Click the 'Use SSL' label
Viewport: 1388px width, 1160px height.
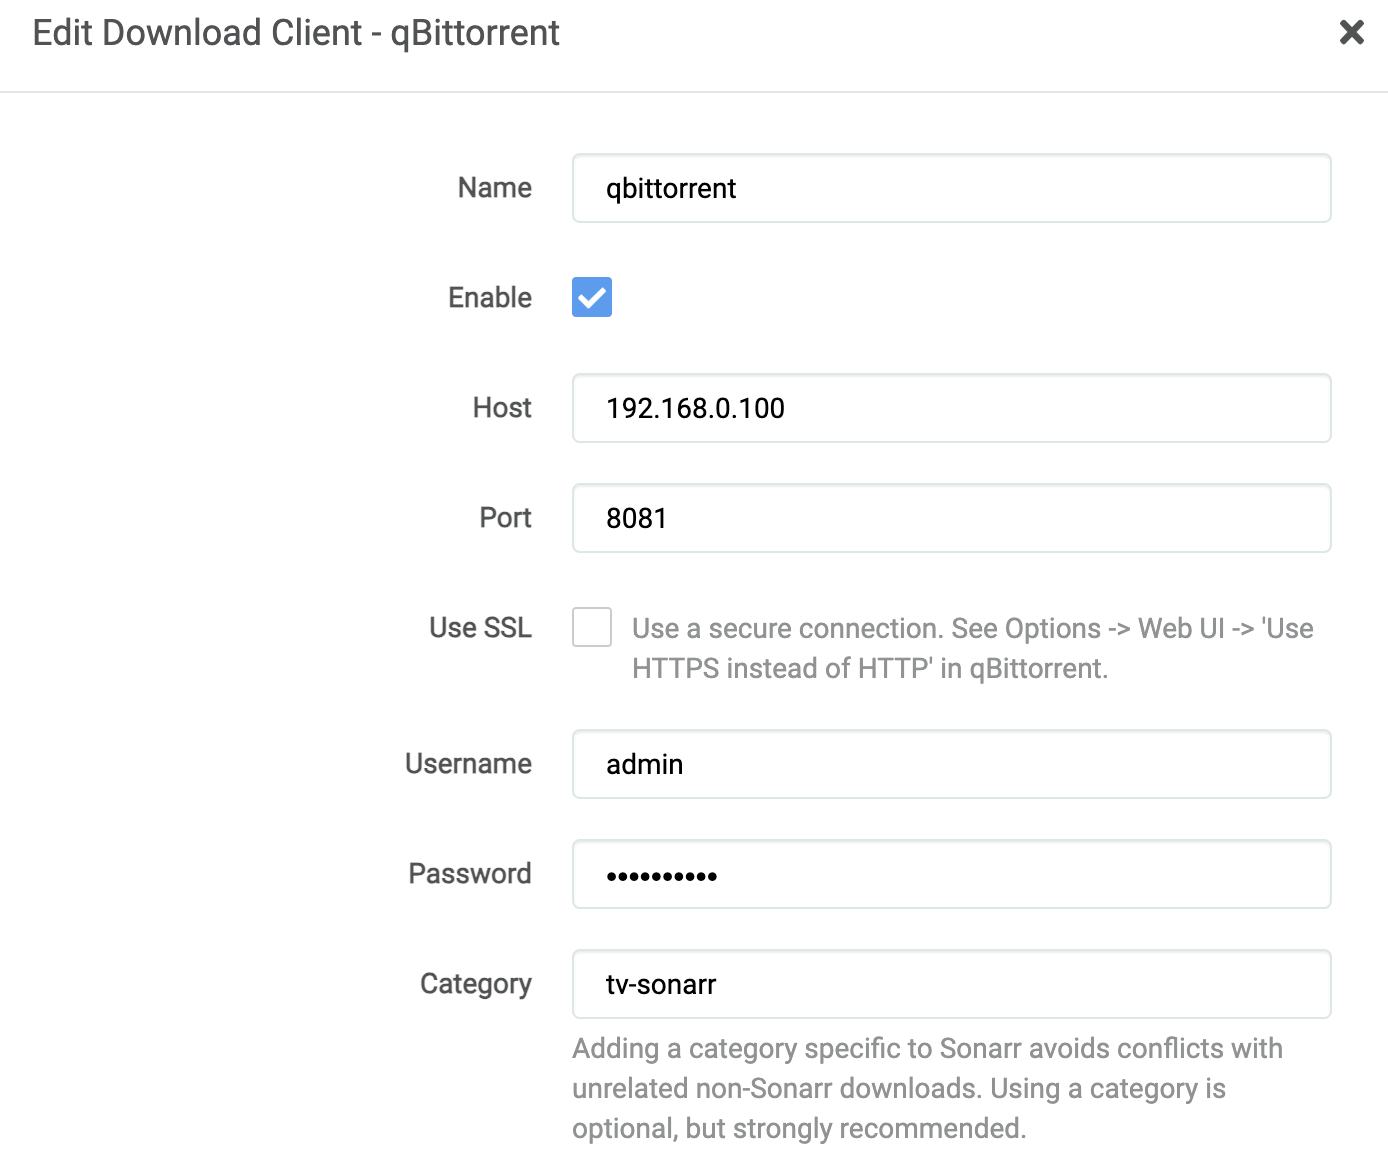click(x=481, y=628)
